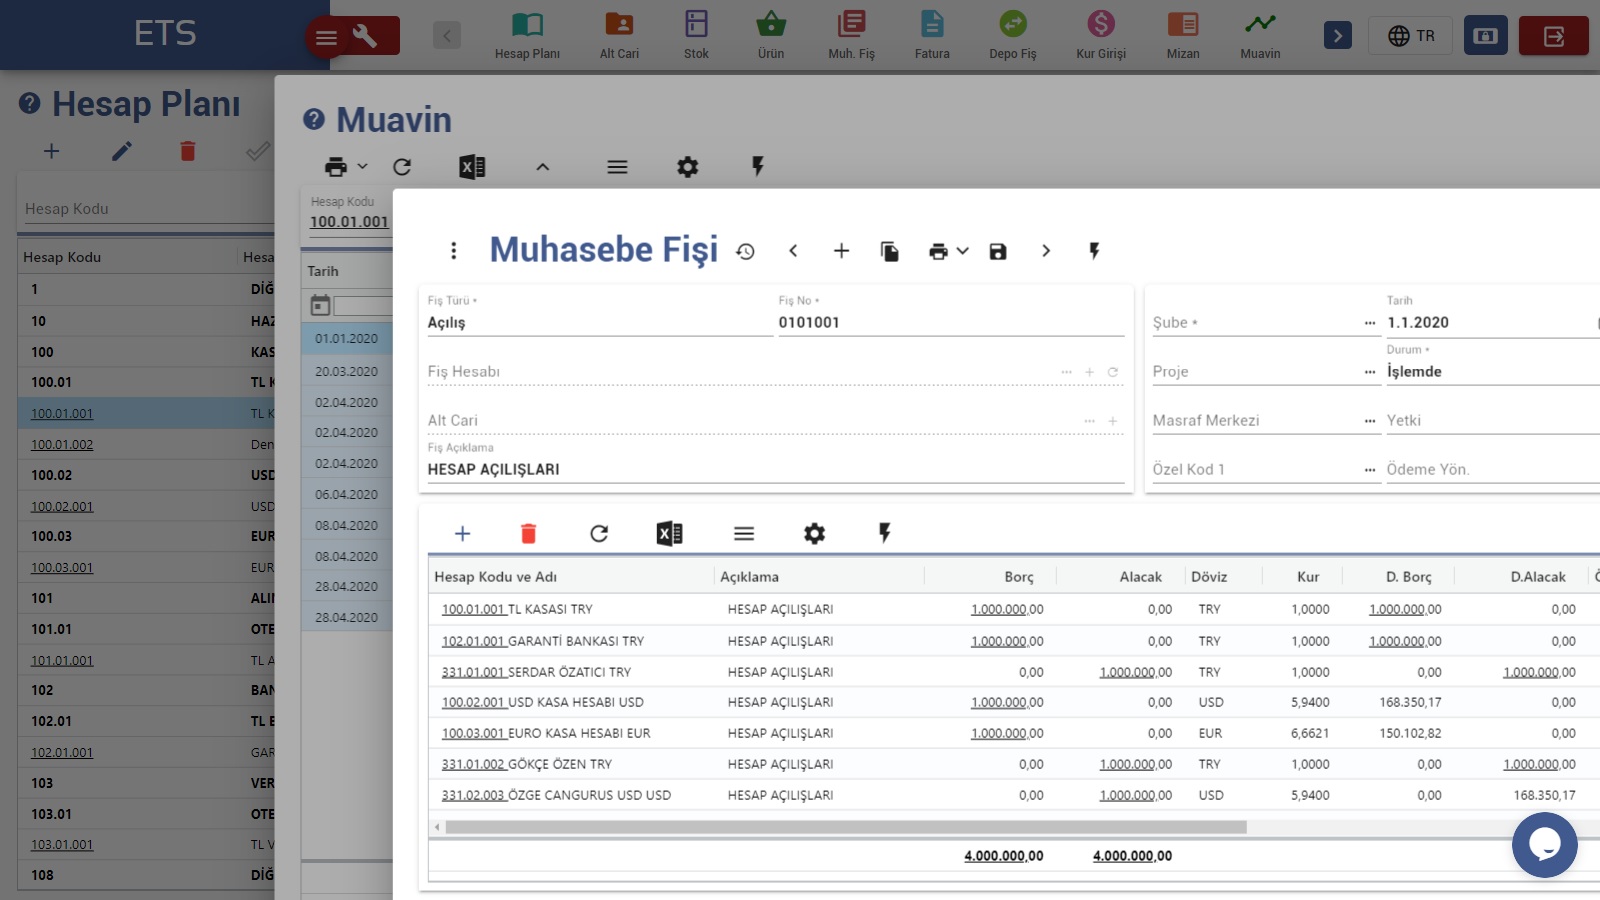This screenshot has width=1600, height=900.
Task: Open the TR language selector
Action: coord(1411,36)
